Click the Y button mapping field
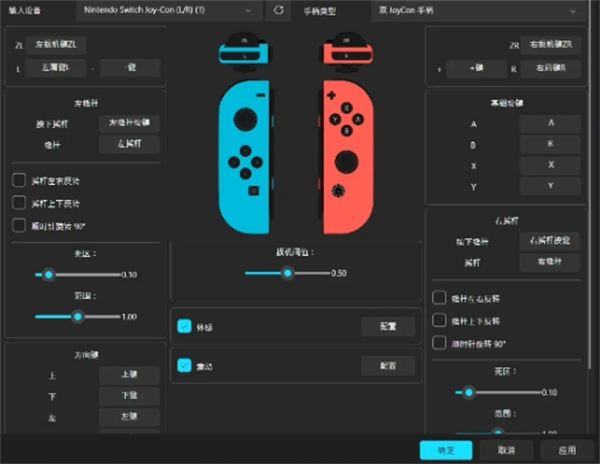 550,186
